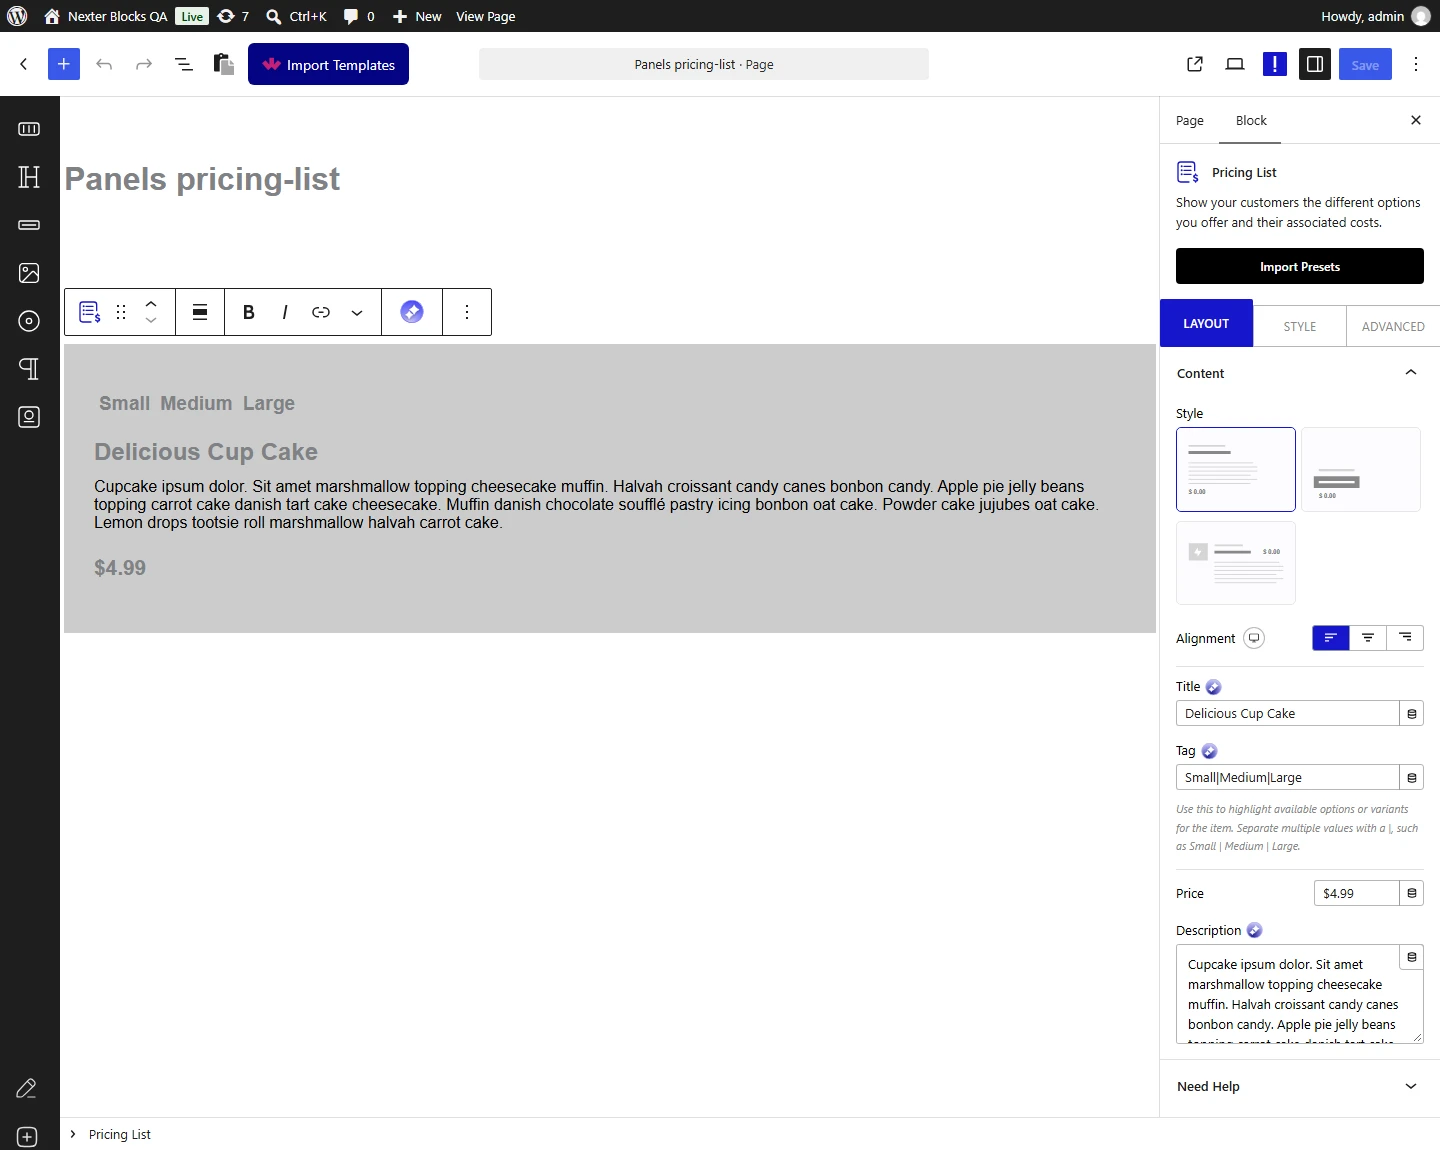Close the settings sidebar
Image resolution: width=1440 pixels, height=1150 pixels.
click(1416, 120)
